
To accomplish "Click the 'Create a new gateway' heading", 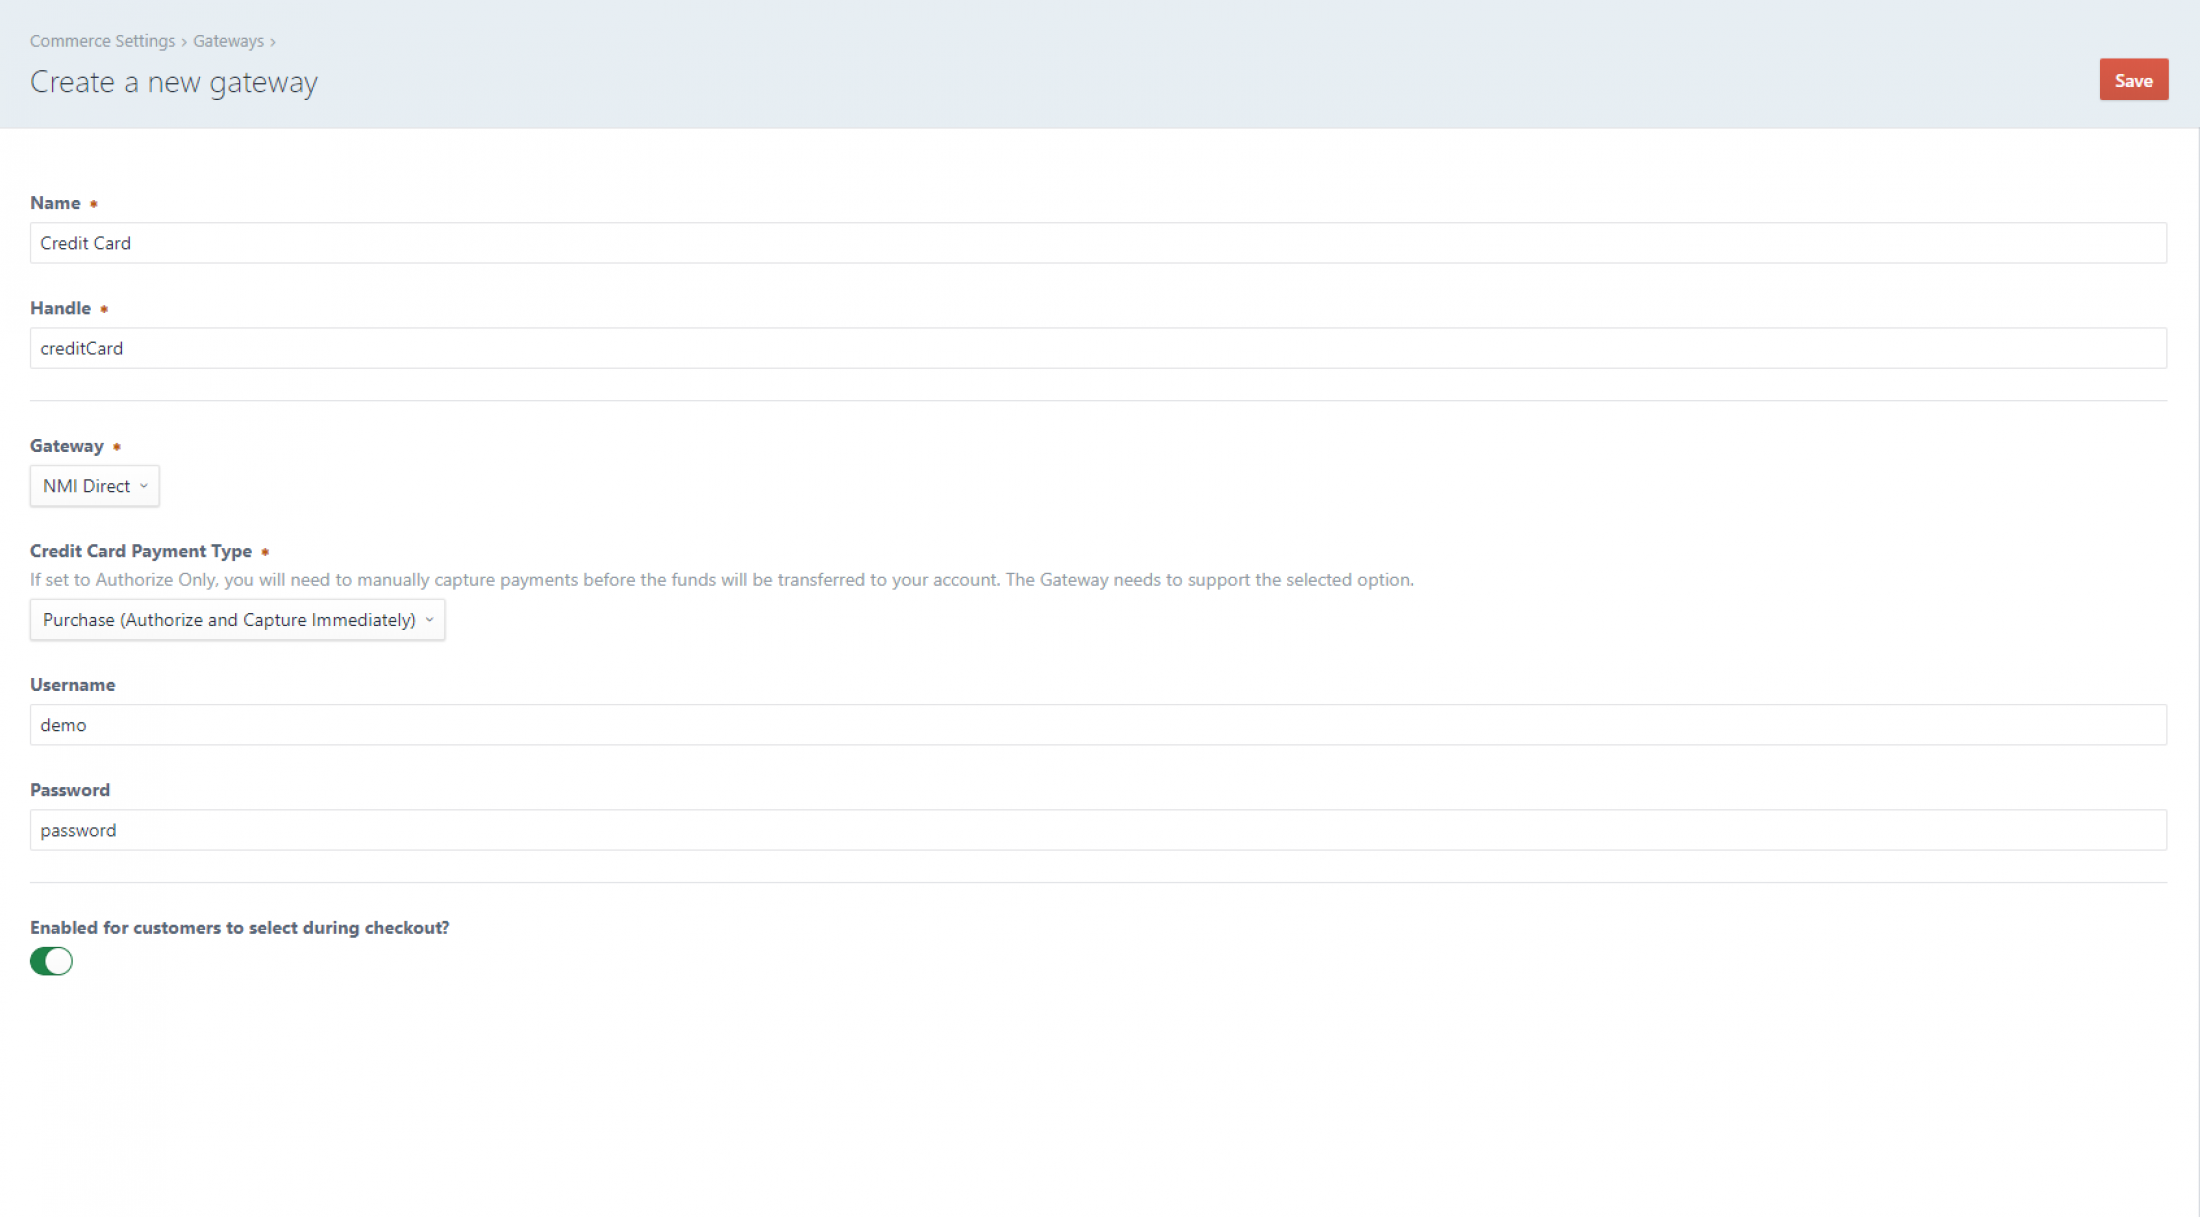I will coord(174,82).
